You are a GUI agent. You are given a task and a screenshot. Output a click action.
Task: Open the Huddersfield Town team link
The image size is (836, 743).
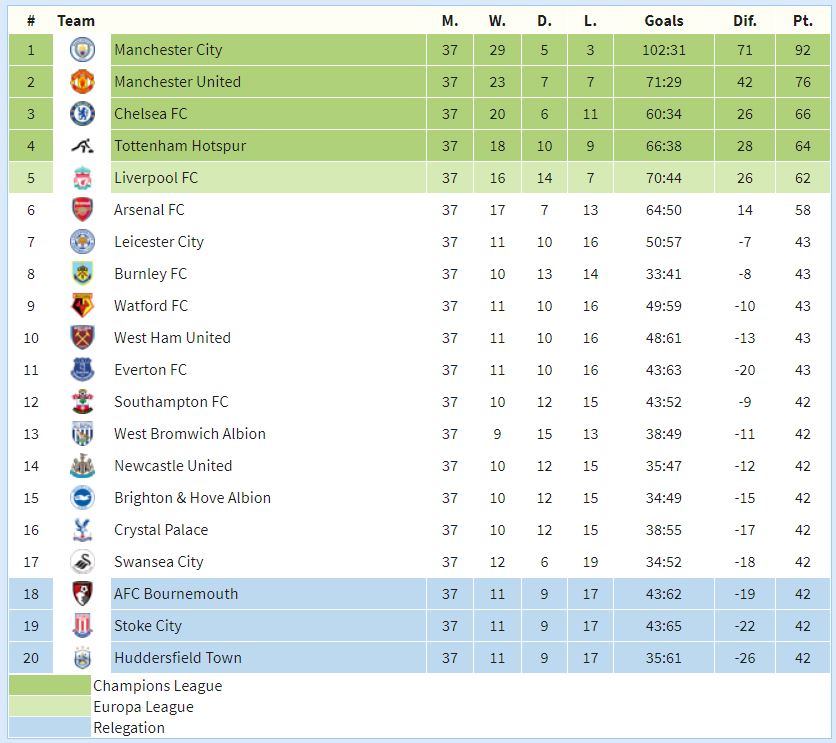tap(178, 658)
